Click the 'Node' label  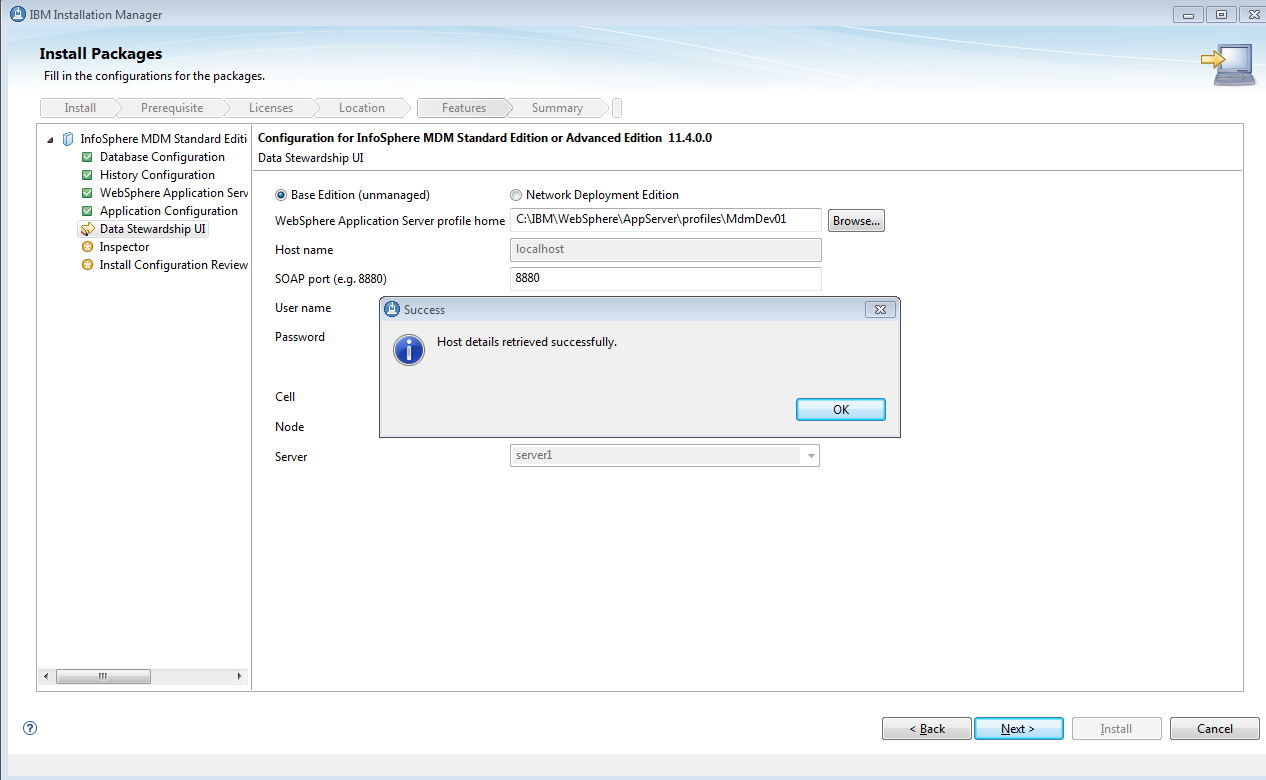click(x=290, y=427)
